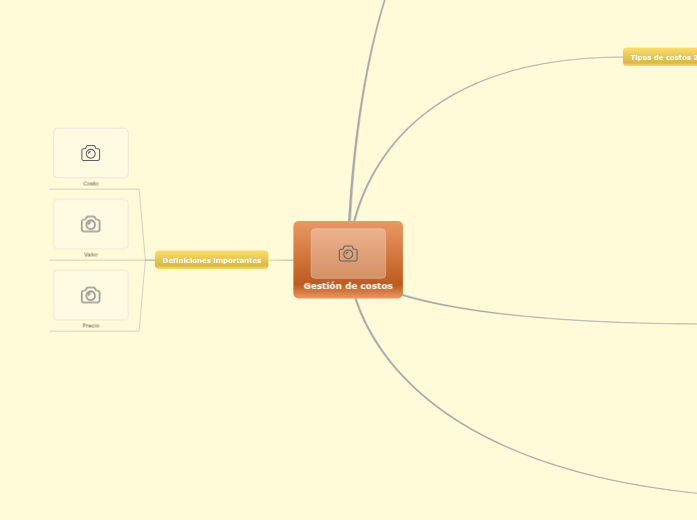Click the camera icon above the Valor label

click(x=91, y=224)
